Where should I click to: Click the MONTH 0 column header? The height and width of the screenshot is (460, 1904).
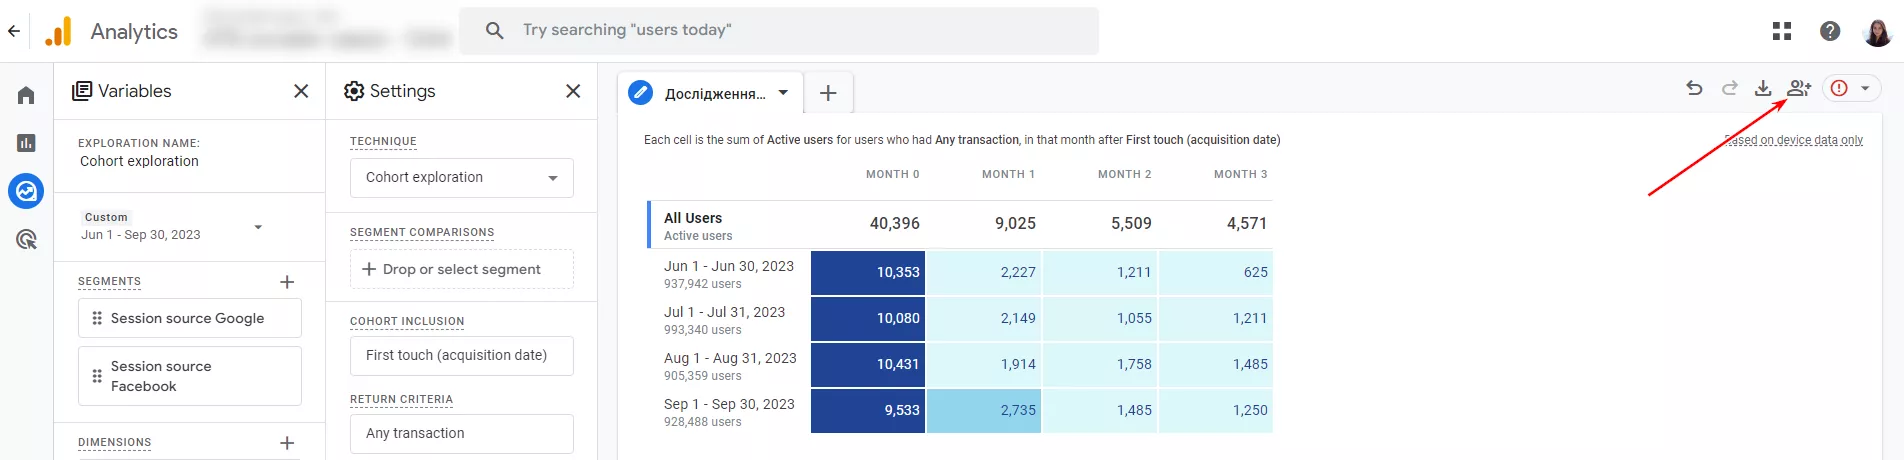(x=892, y=174)
